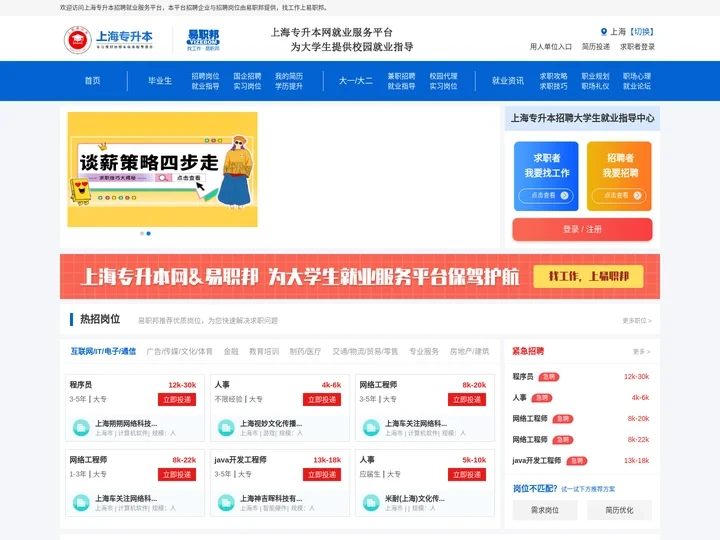Click 点击查看 on the 求职者 card
The width and height of the screenshot is (720, 540).
point(546,196)
